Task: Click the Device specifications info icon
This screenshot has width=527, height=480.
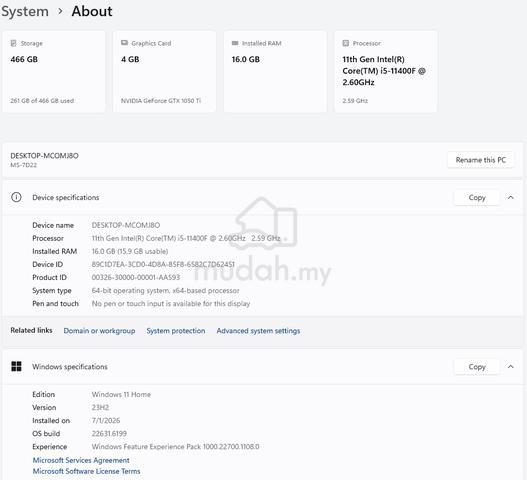Action: [x=16, y=197]
